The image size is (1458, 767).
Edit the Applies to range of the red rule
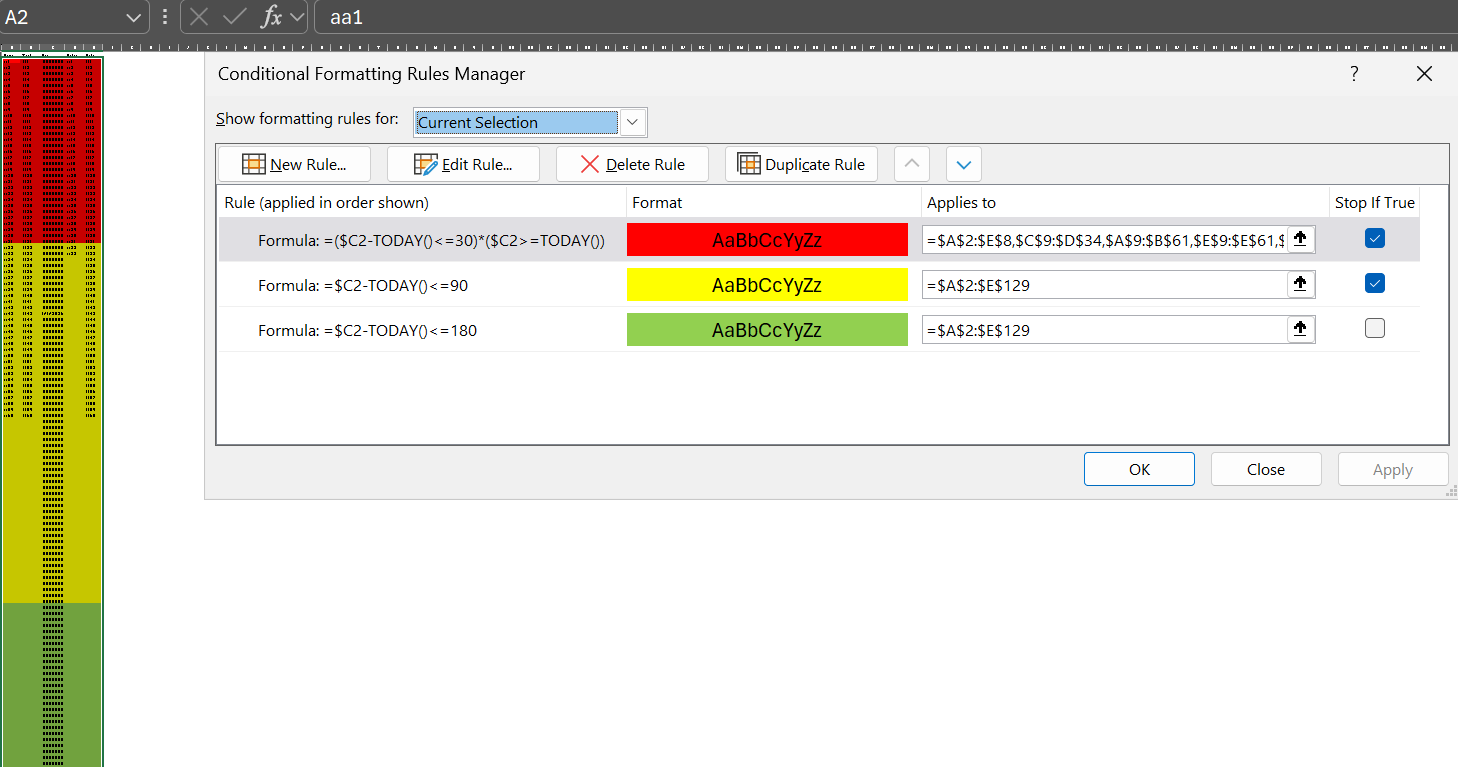pyautogui.click(x=1105, y=239)
